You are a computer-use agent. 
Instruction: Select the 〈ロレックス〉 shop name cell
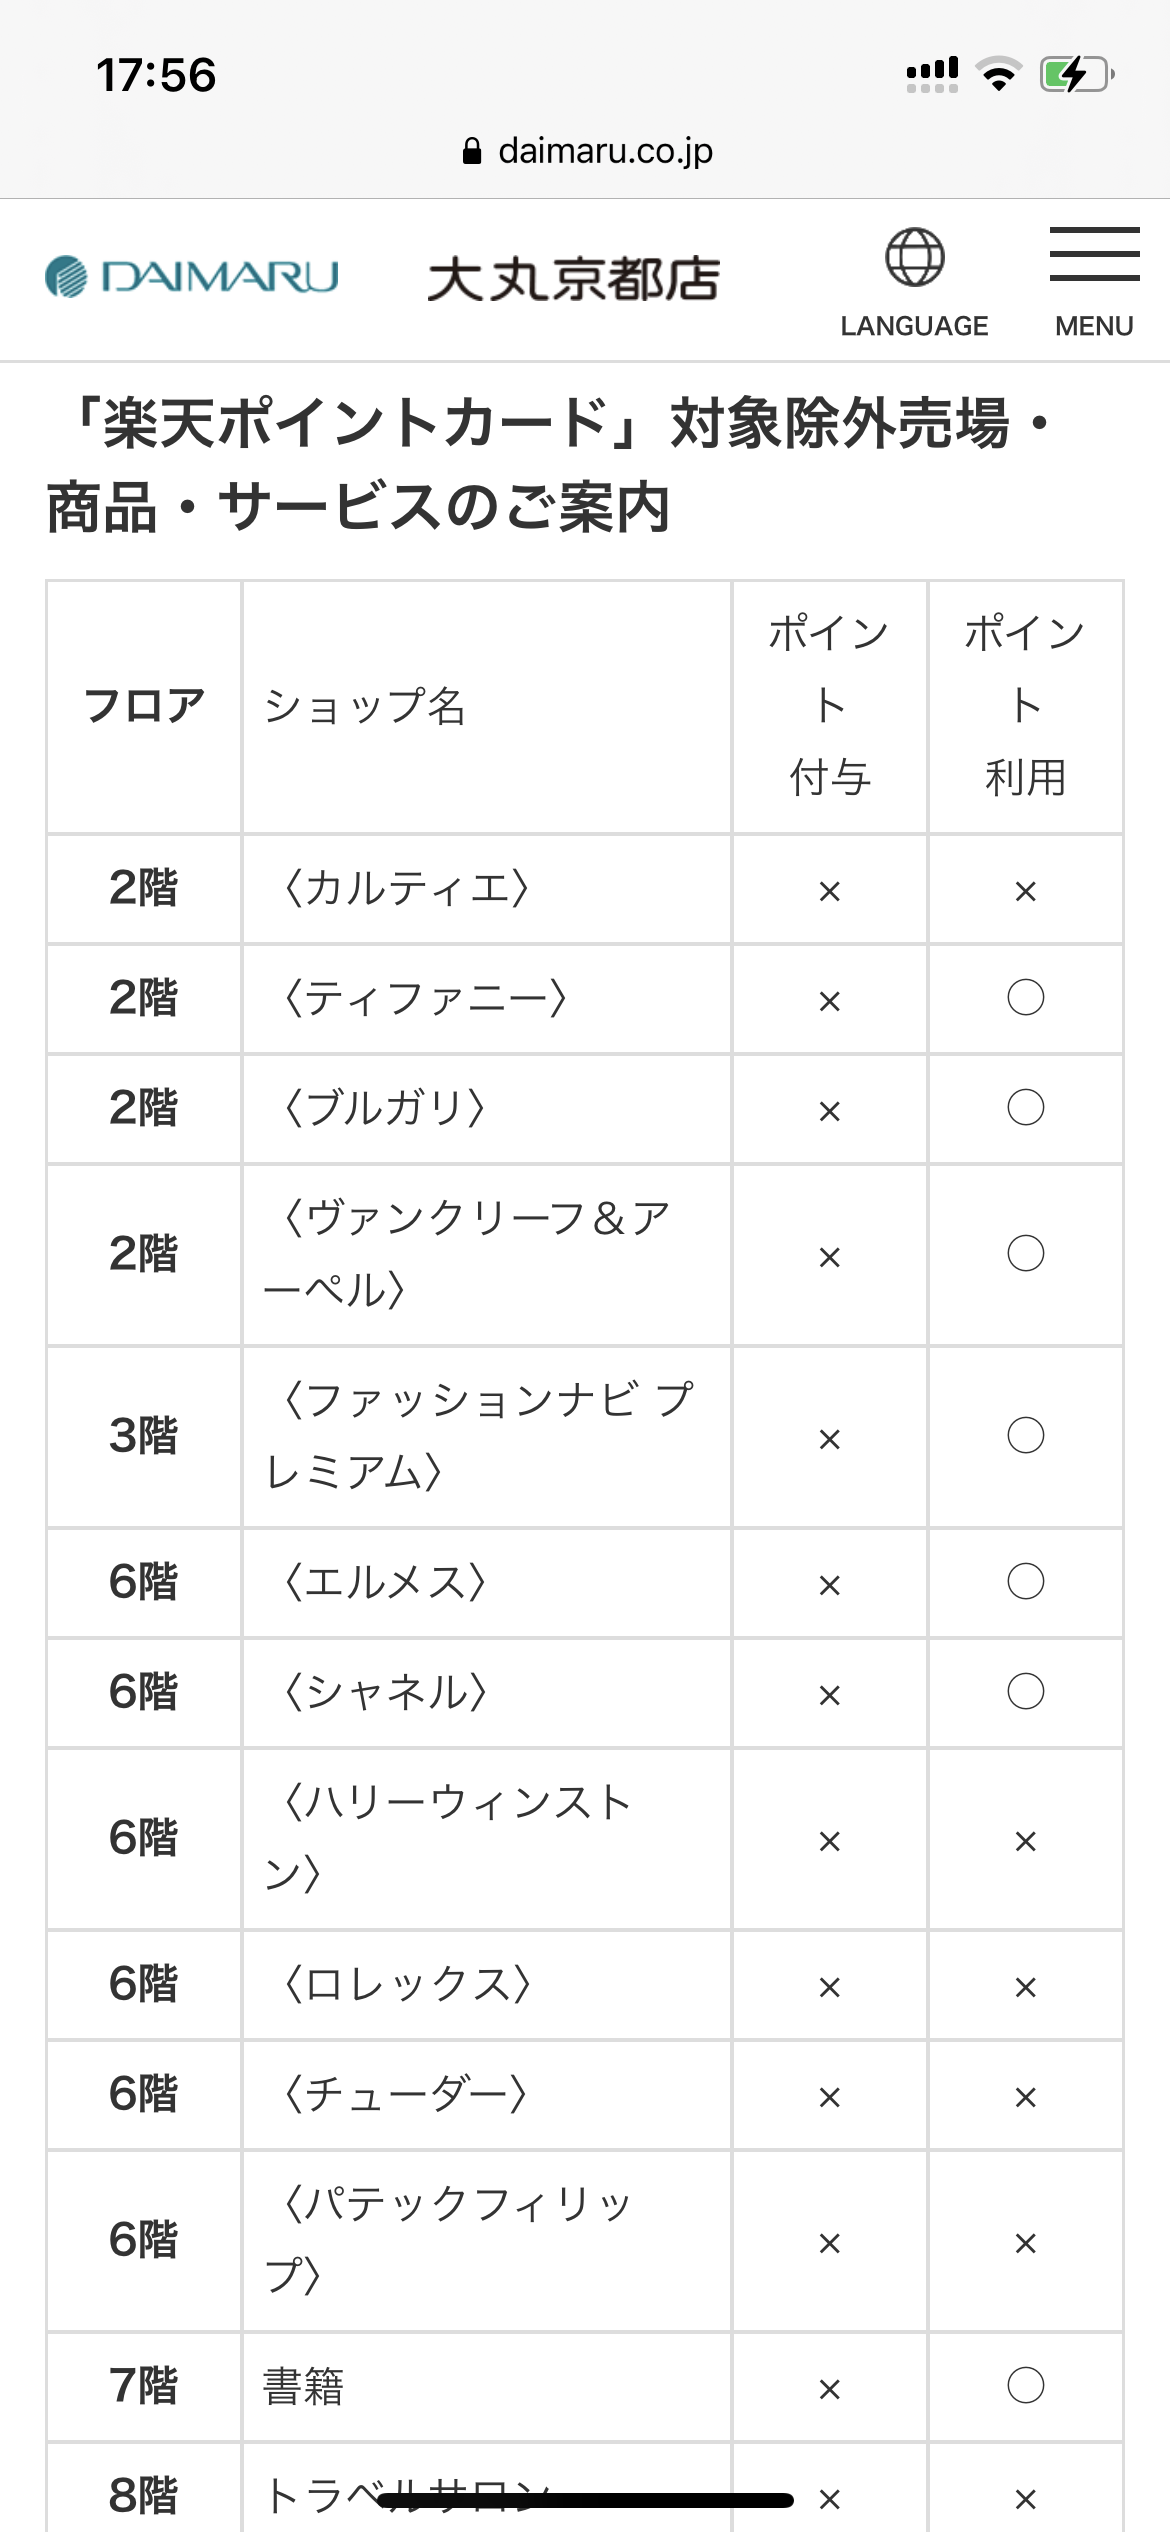point(486,1985)
